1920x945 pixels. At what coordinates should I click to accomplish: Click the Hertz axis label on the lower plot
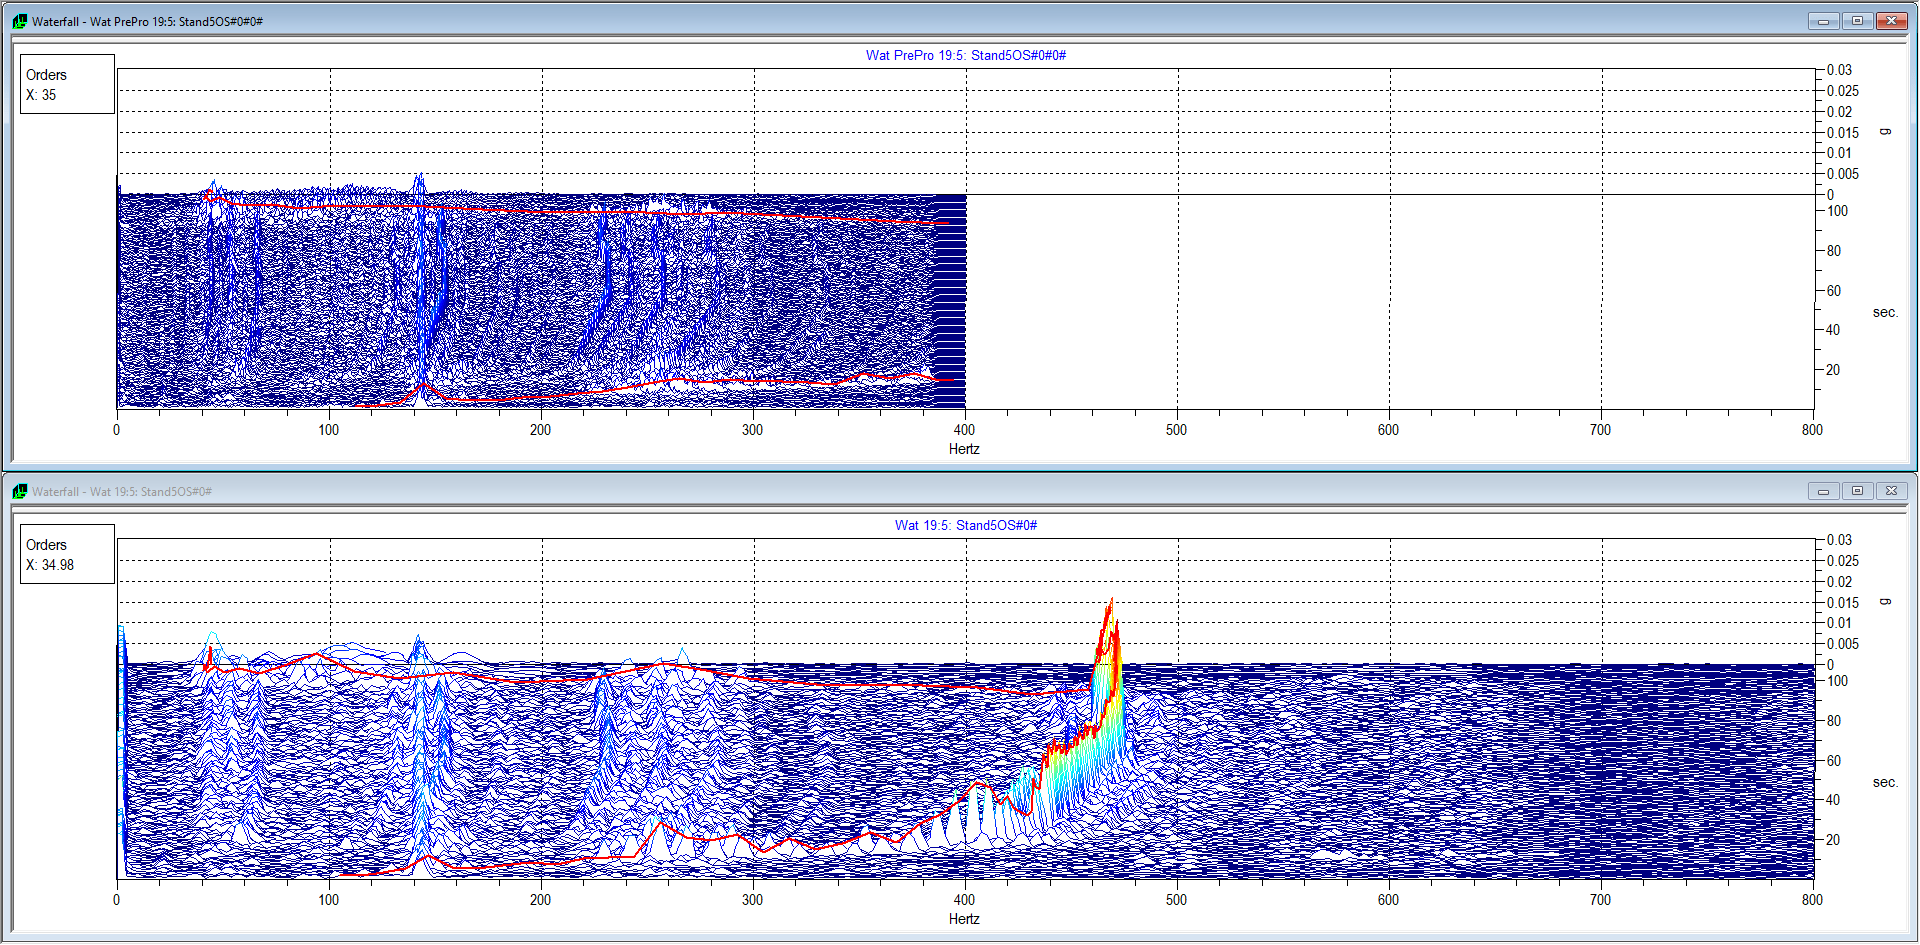click(963, 919)
